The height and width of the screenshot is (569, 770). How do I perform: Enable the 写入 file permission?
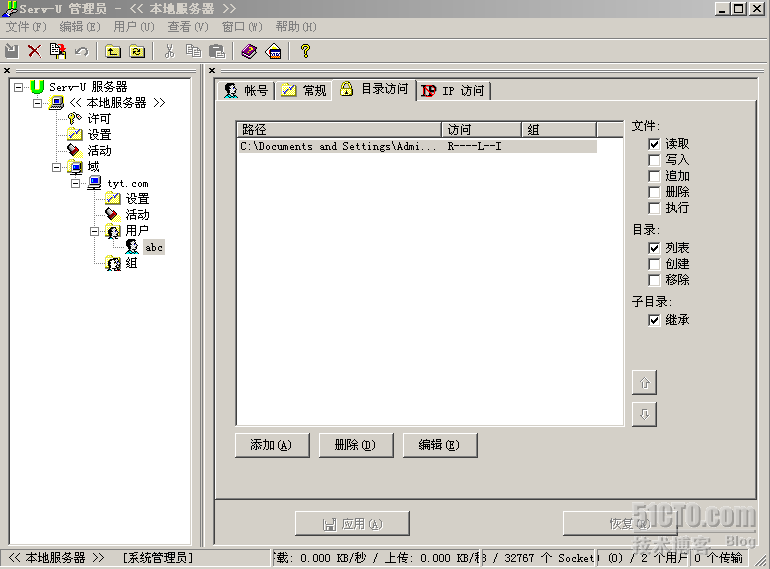654,160
